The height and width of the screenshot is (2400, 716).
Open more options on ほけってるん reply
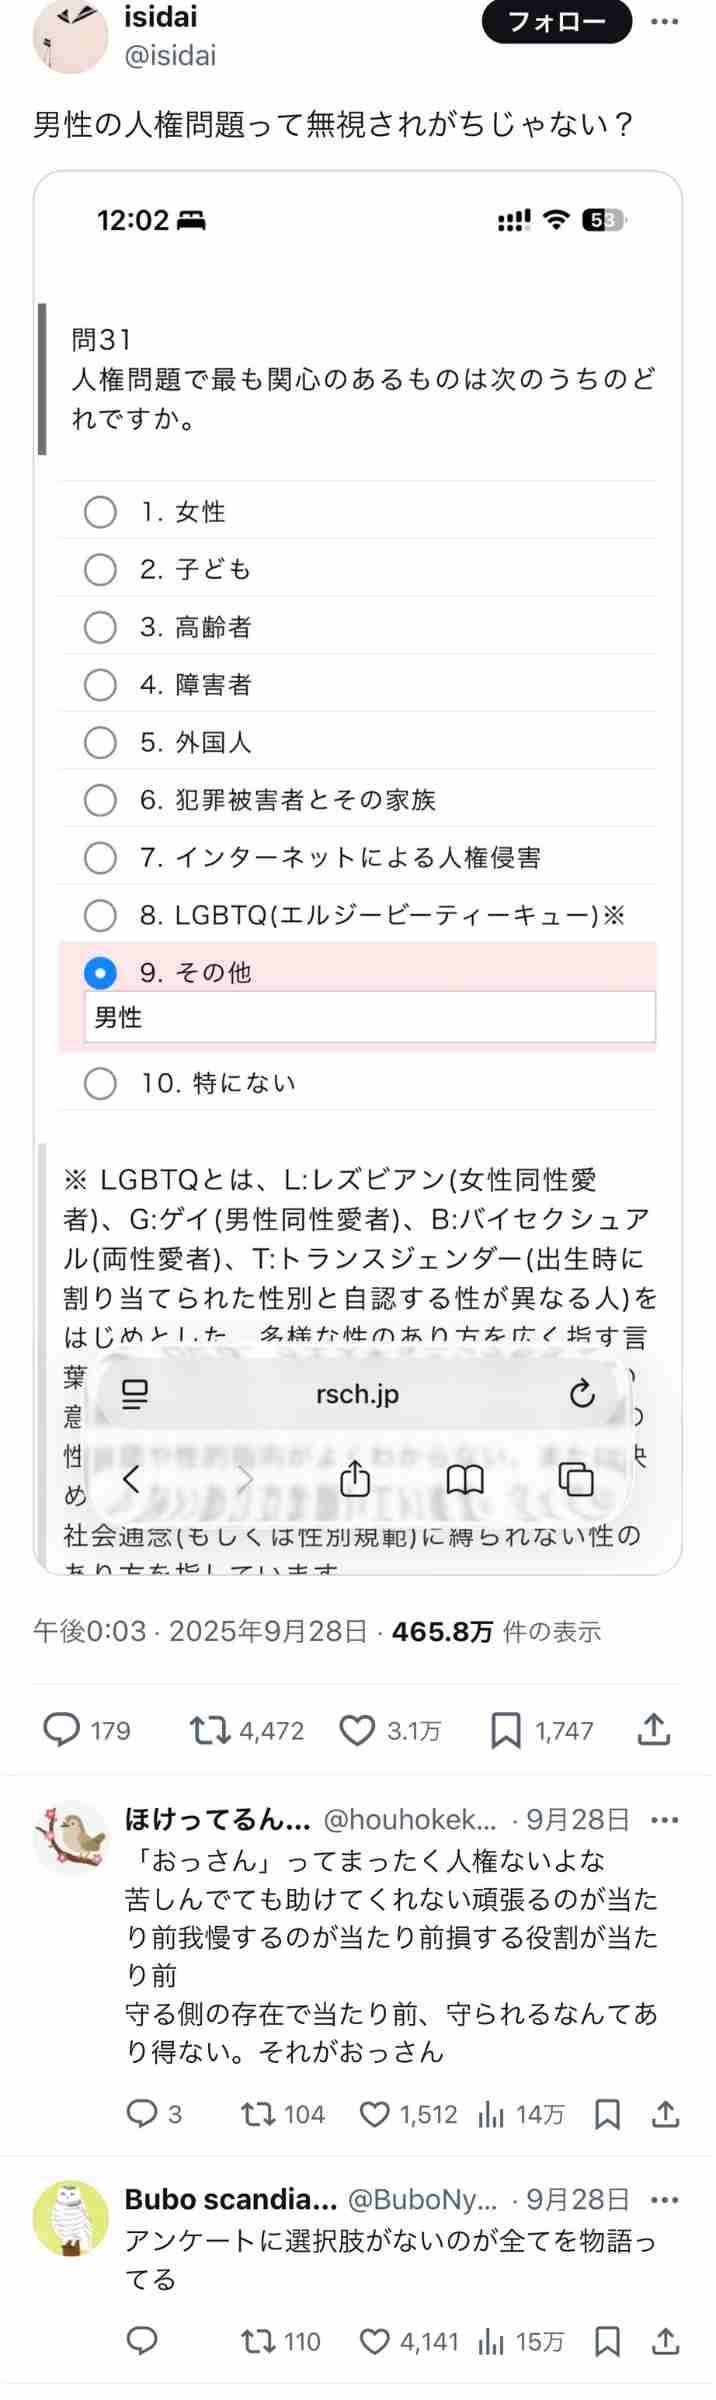tap(664, 1820)
